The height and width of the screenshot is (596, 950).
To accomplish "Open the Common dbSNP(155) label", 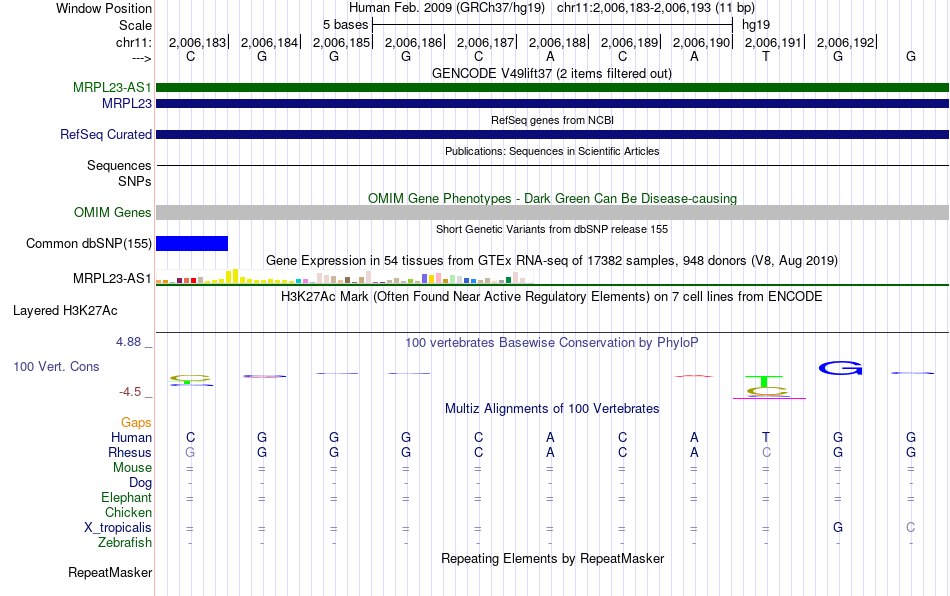I will [x=89, y=243].
